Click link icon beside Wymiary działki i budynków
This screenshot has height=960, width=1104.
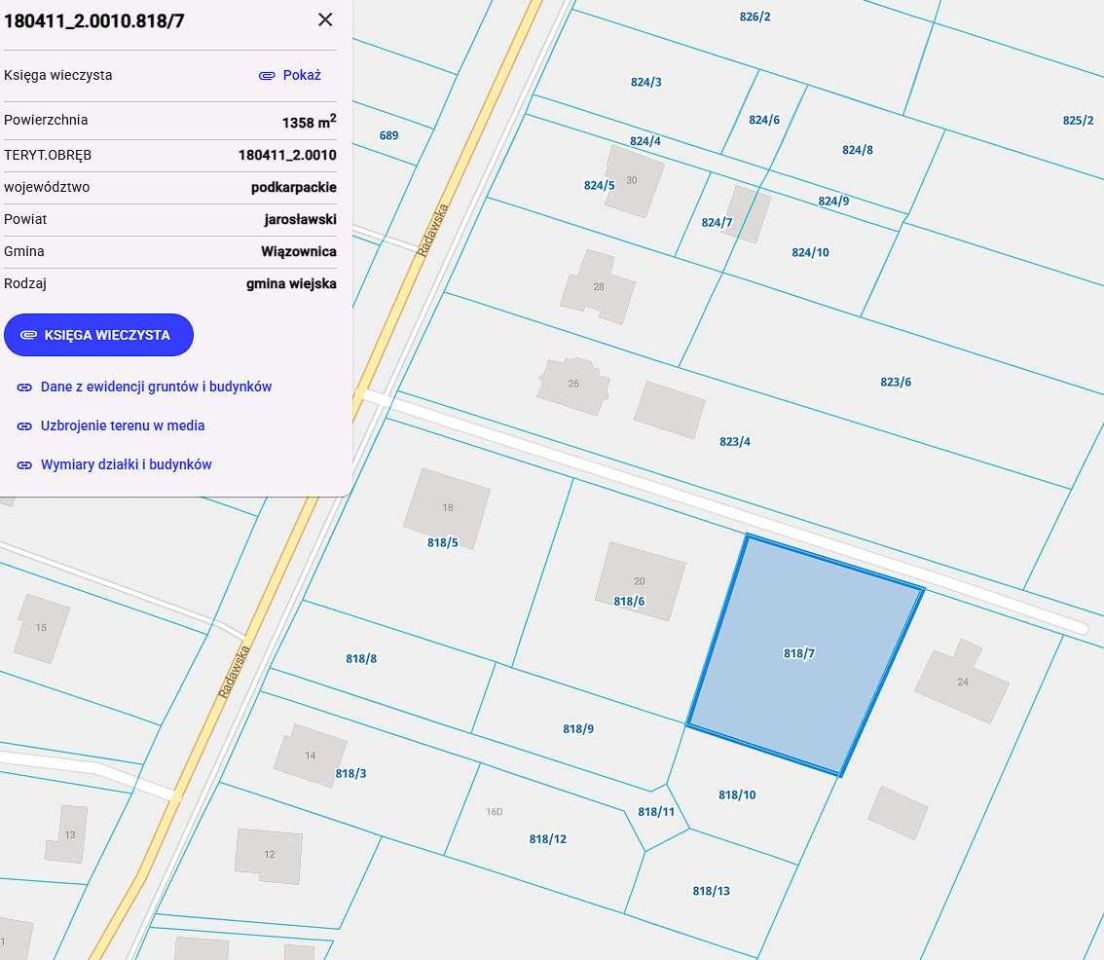25,465
